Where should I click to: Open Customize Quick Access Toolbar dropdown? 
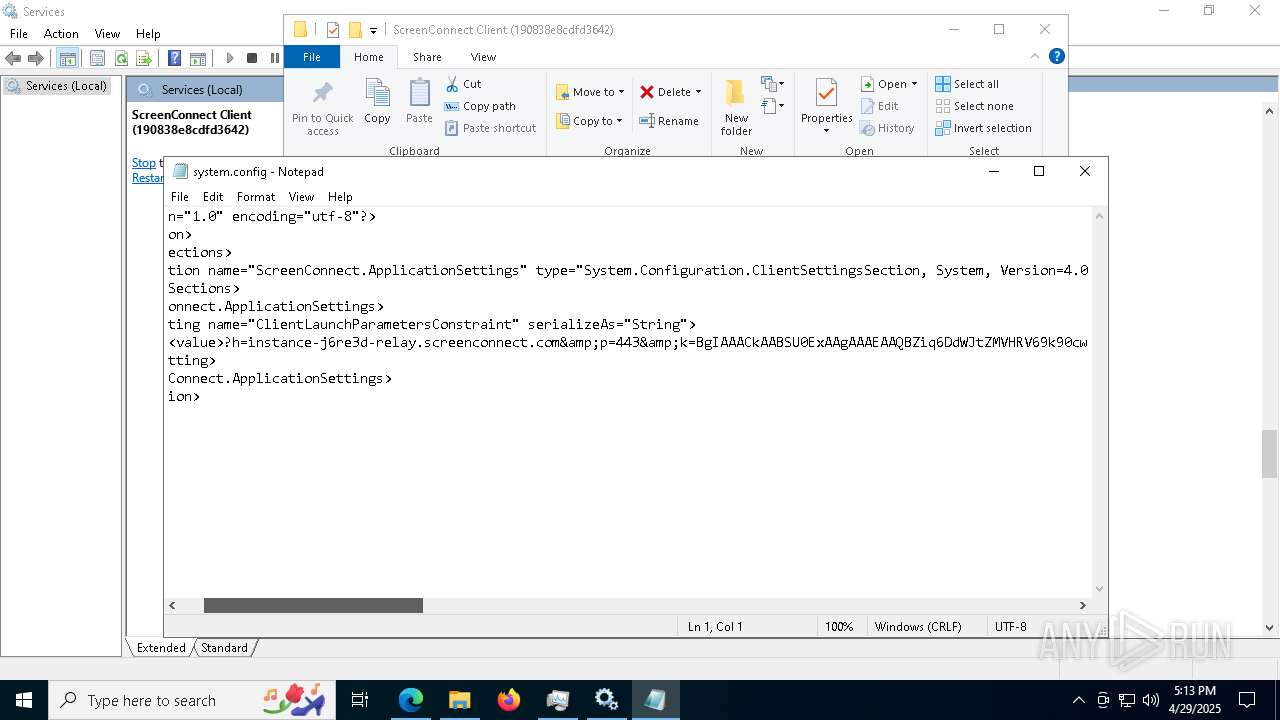click(373, 30)
